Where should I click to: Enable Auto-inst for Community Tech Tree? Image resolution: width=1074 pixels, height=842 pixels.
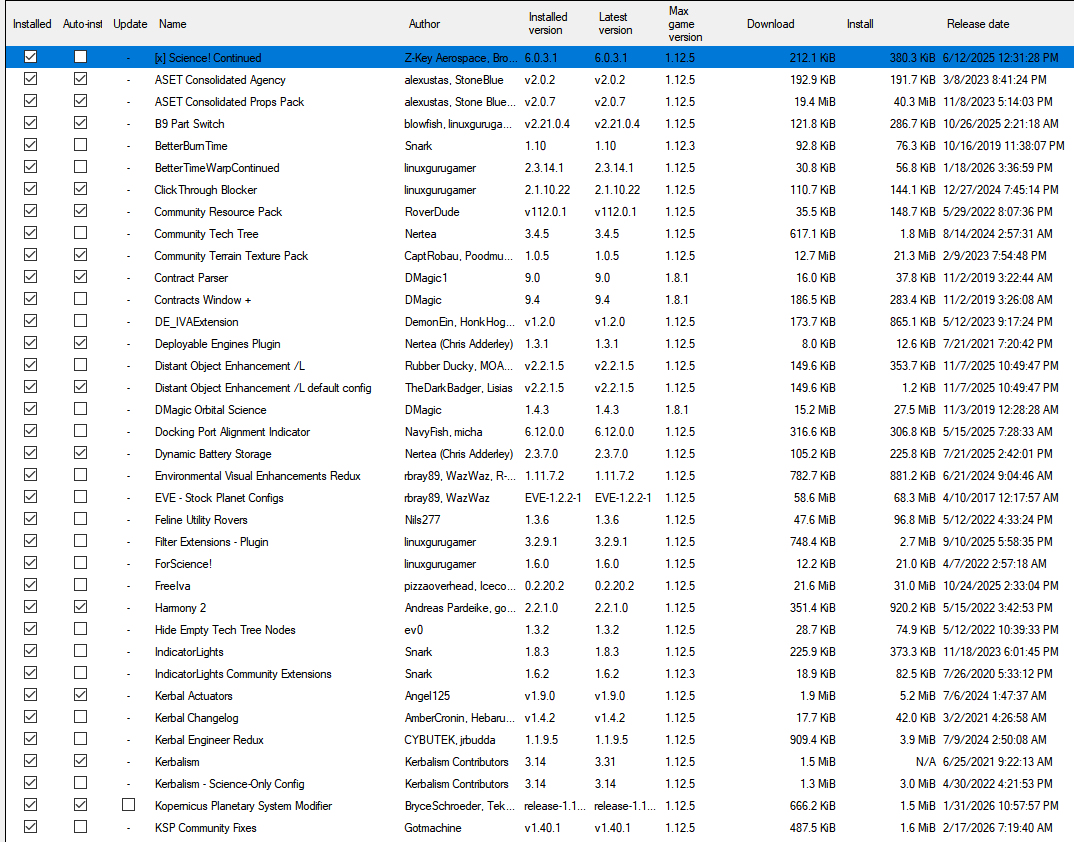point(81,233)
